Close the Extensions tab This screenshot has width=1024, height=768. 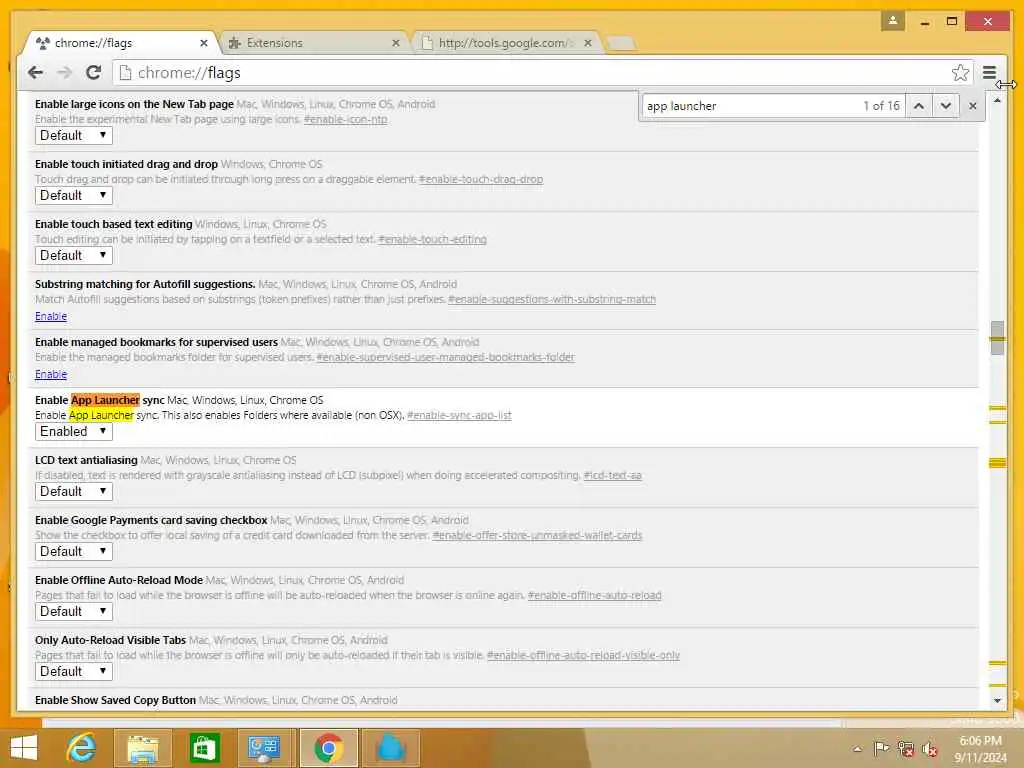click(x=396, y=43)
